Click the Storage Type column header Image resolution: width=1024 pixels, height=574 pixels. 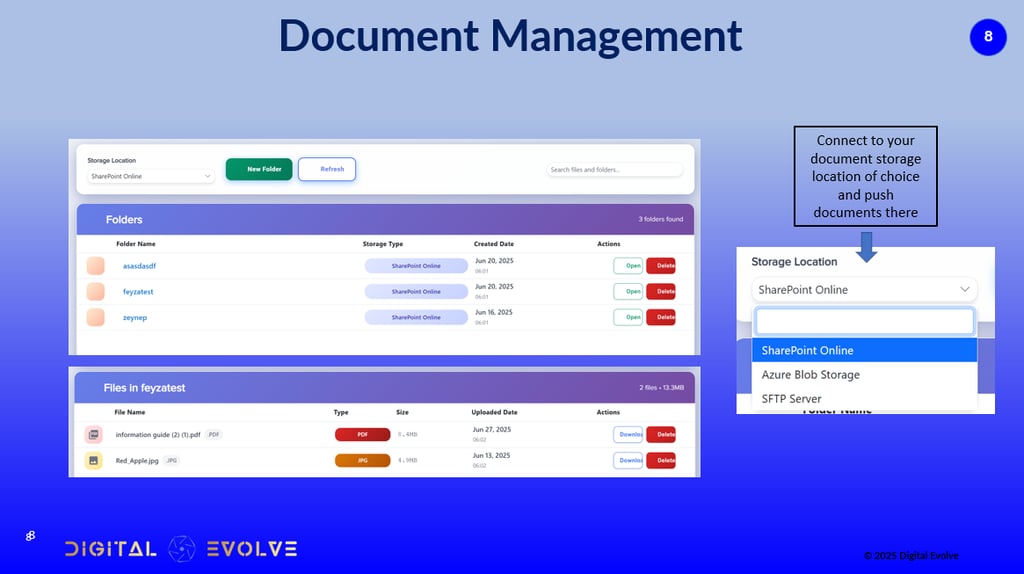point(383,244)
